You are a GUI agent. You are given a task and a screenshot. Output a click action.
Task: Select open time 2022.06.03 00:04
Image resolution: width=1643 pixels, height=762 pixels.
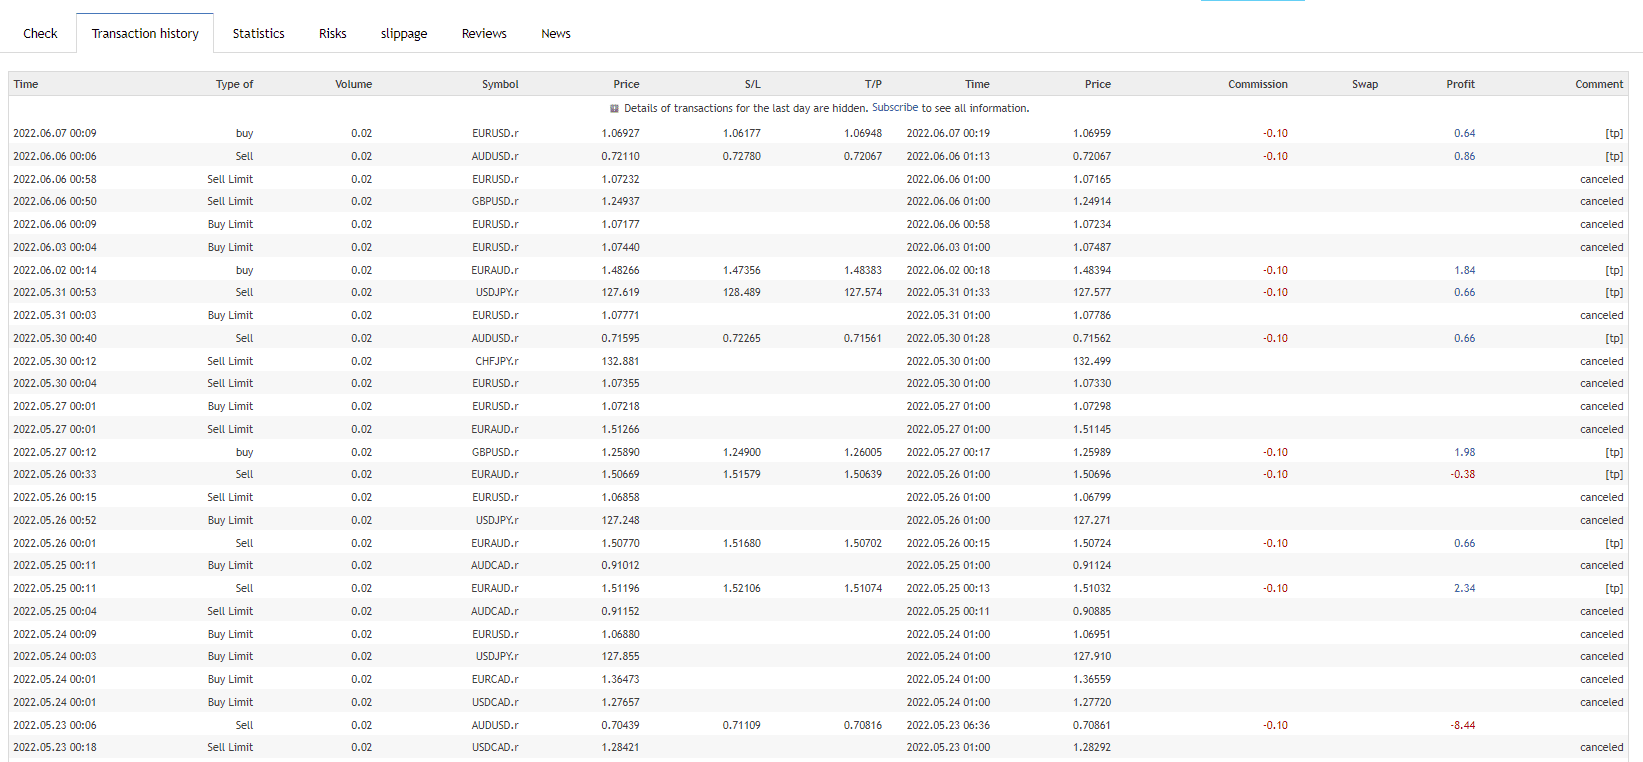pyautogui.click(x=55, y=247)
